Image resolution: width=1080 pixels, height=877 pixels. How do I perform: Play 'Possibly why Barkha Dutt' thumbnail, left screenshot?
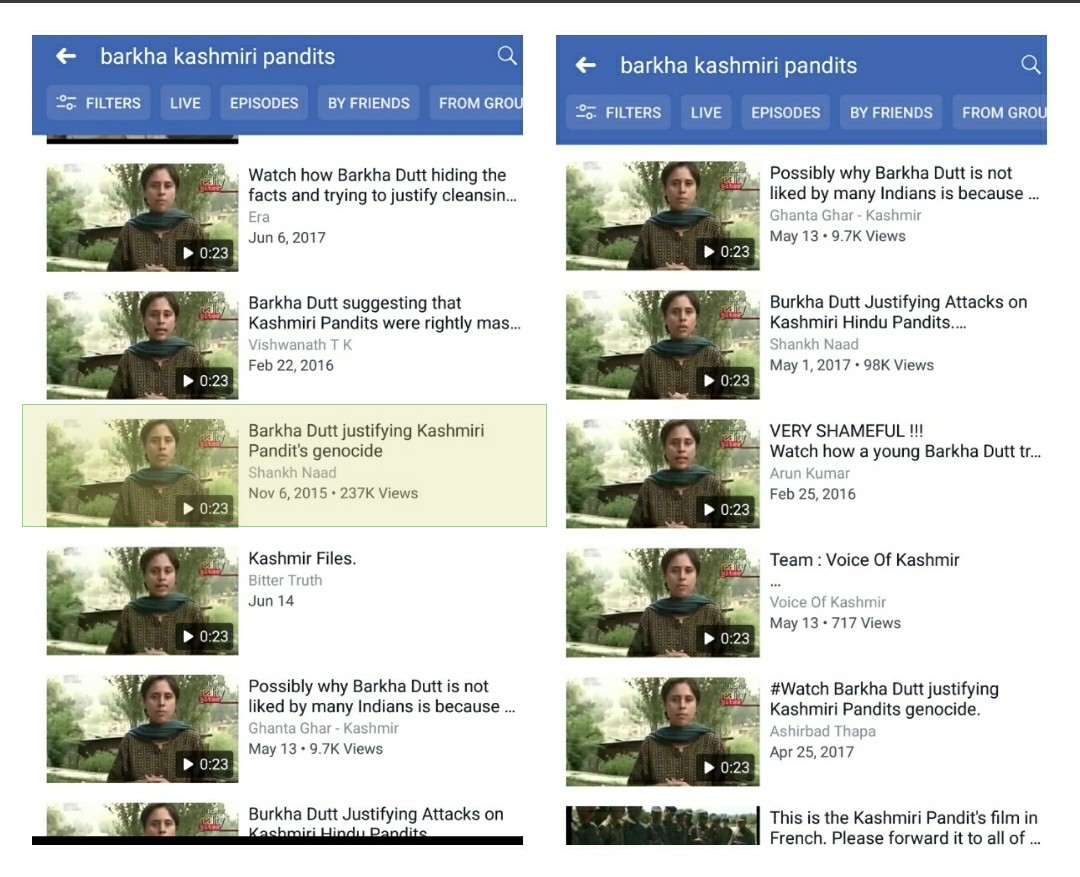(143, 728)
